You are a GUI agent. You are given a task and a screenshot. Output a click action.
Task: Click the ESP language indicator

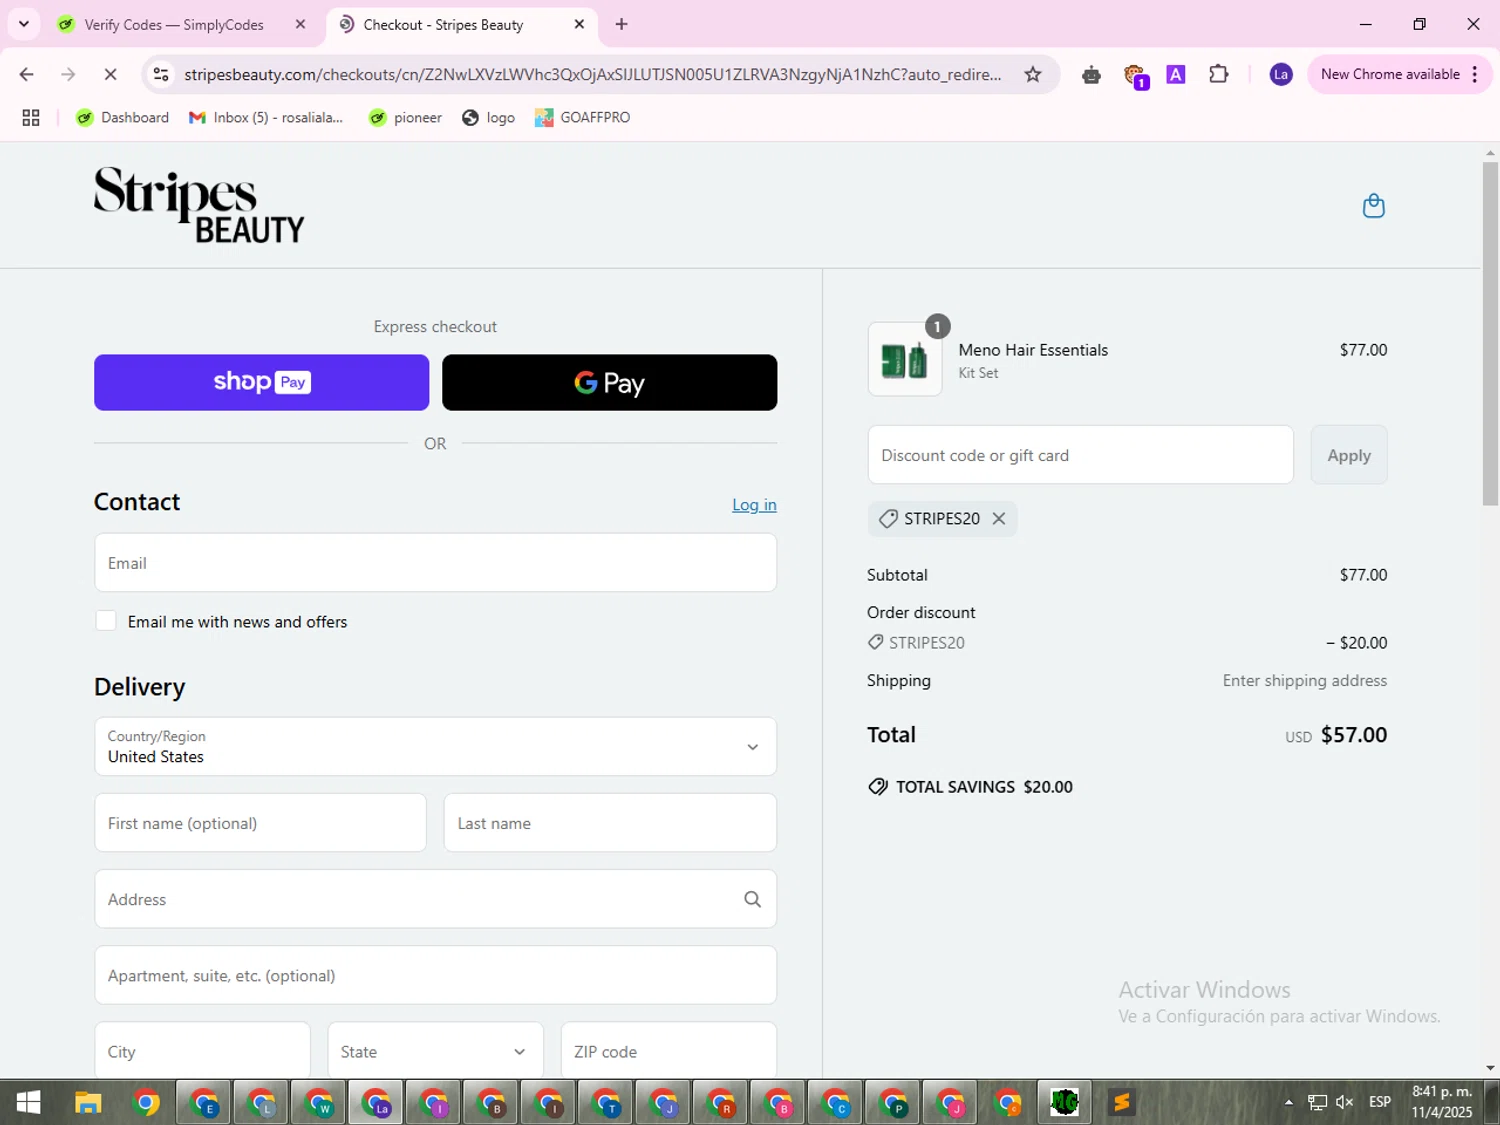click(x=1380, y=1102)
